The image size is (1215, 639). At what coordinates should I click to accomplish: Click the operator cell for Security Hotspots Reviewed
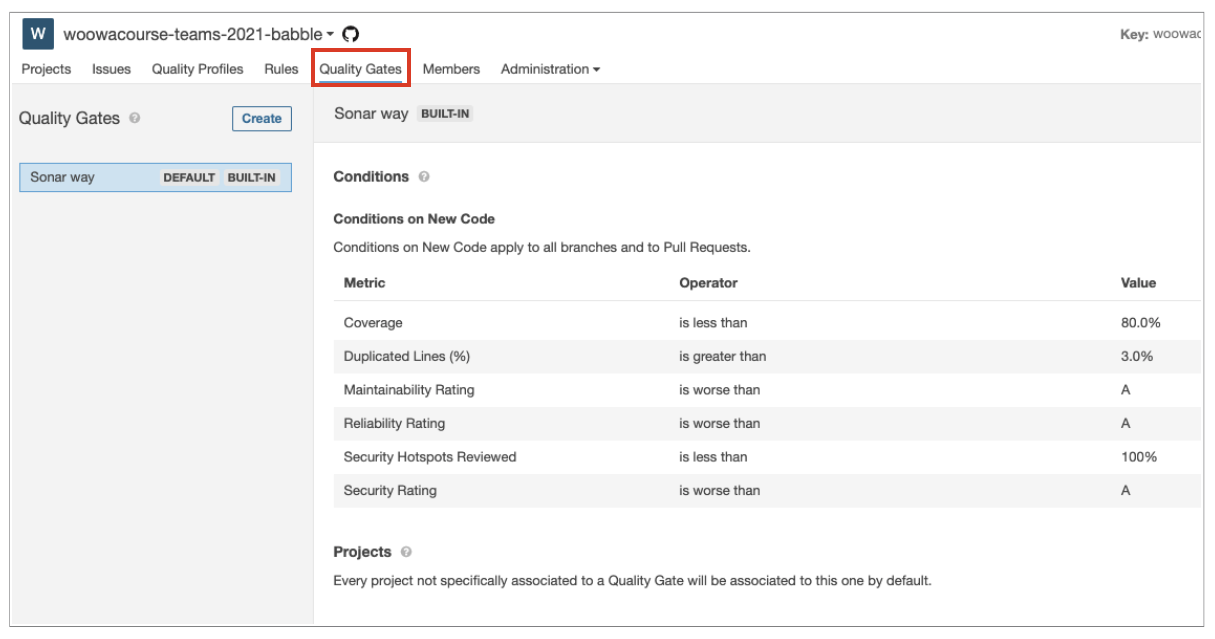[713, 457]
